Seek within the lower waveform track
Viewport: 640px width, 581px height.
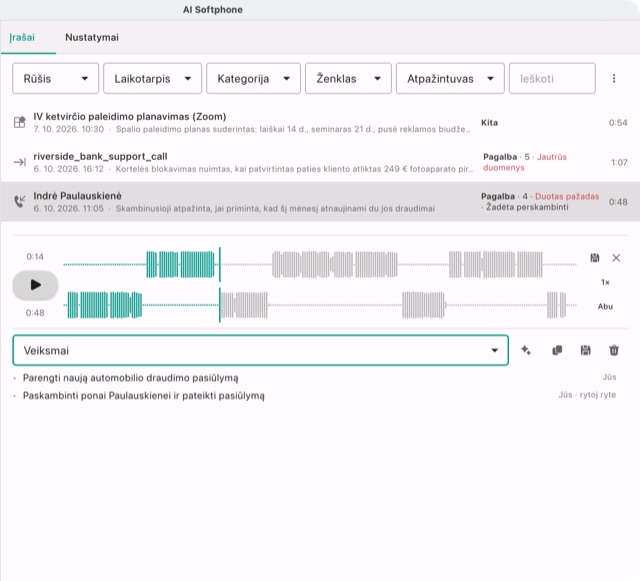click(320, 305)
